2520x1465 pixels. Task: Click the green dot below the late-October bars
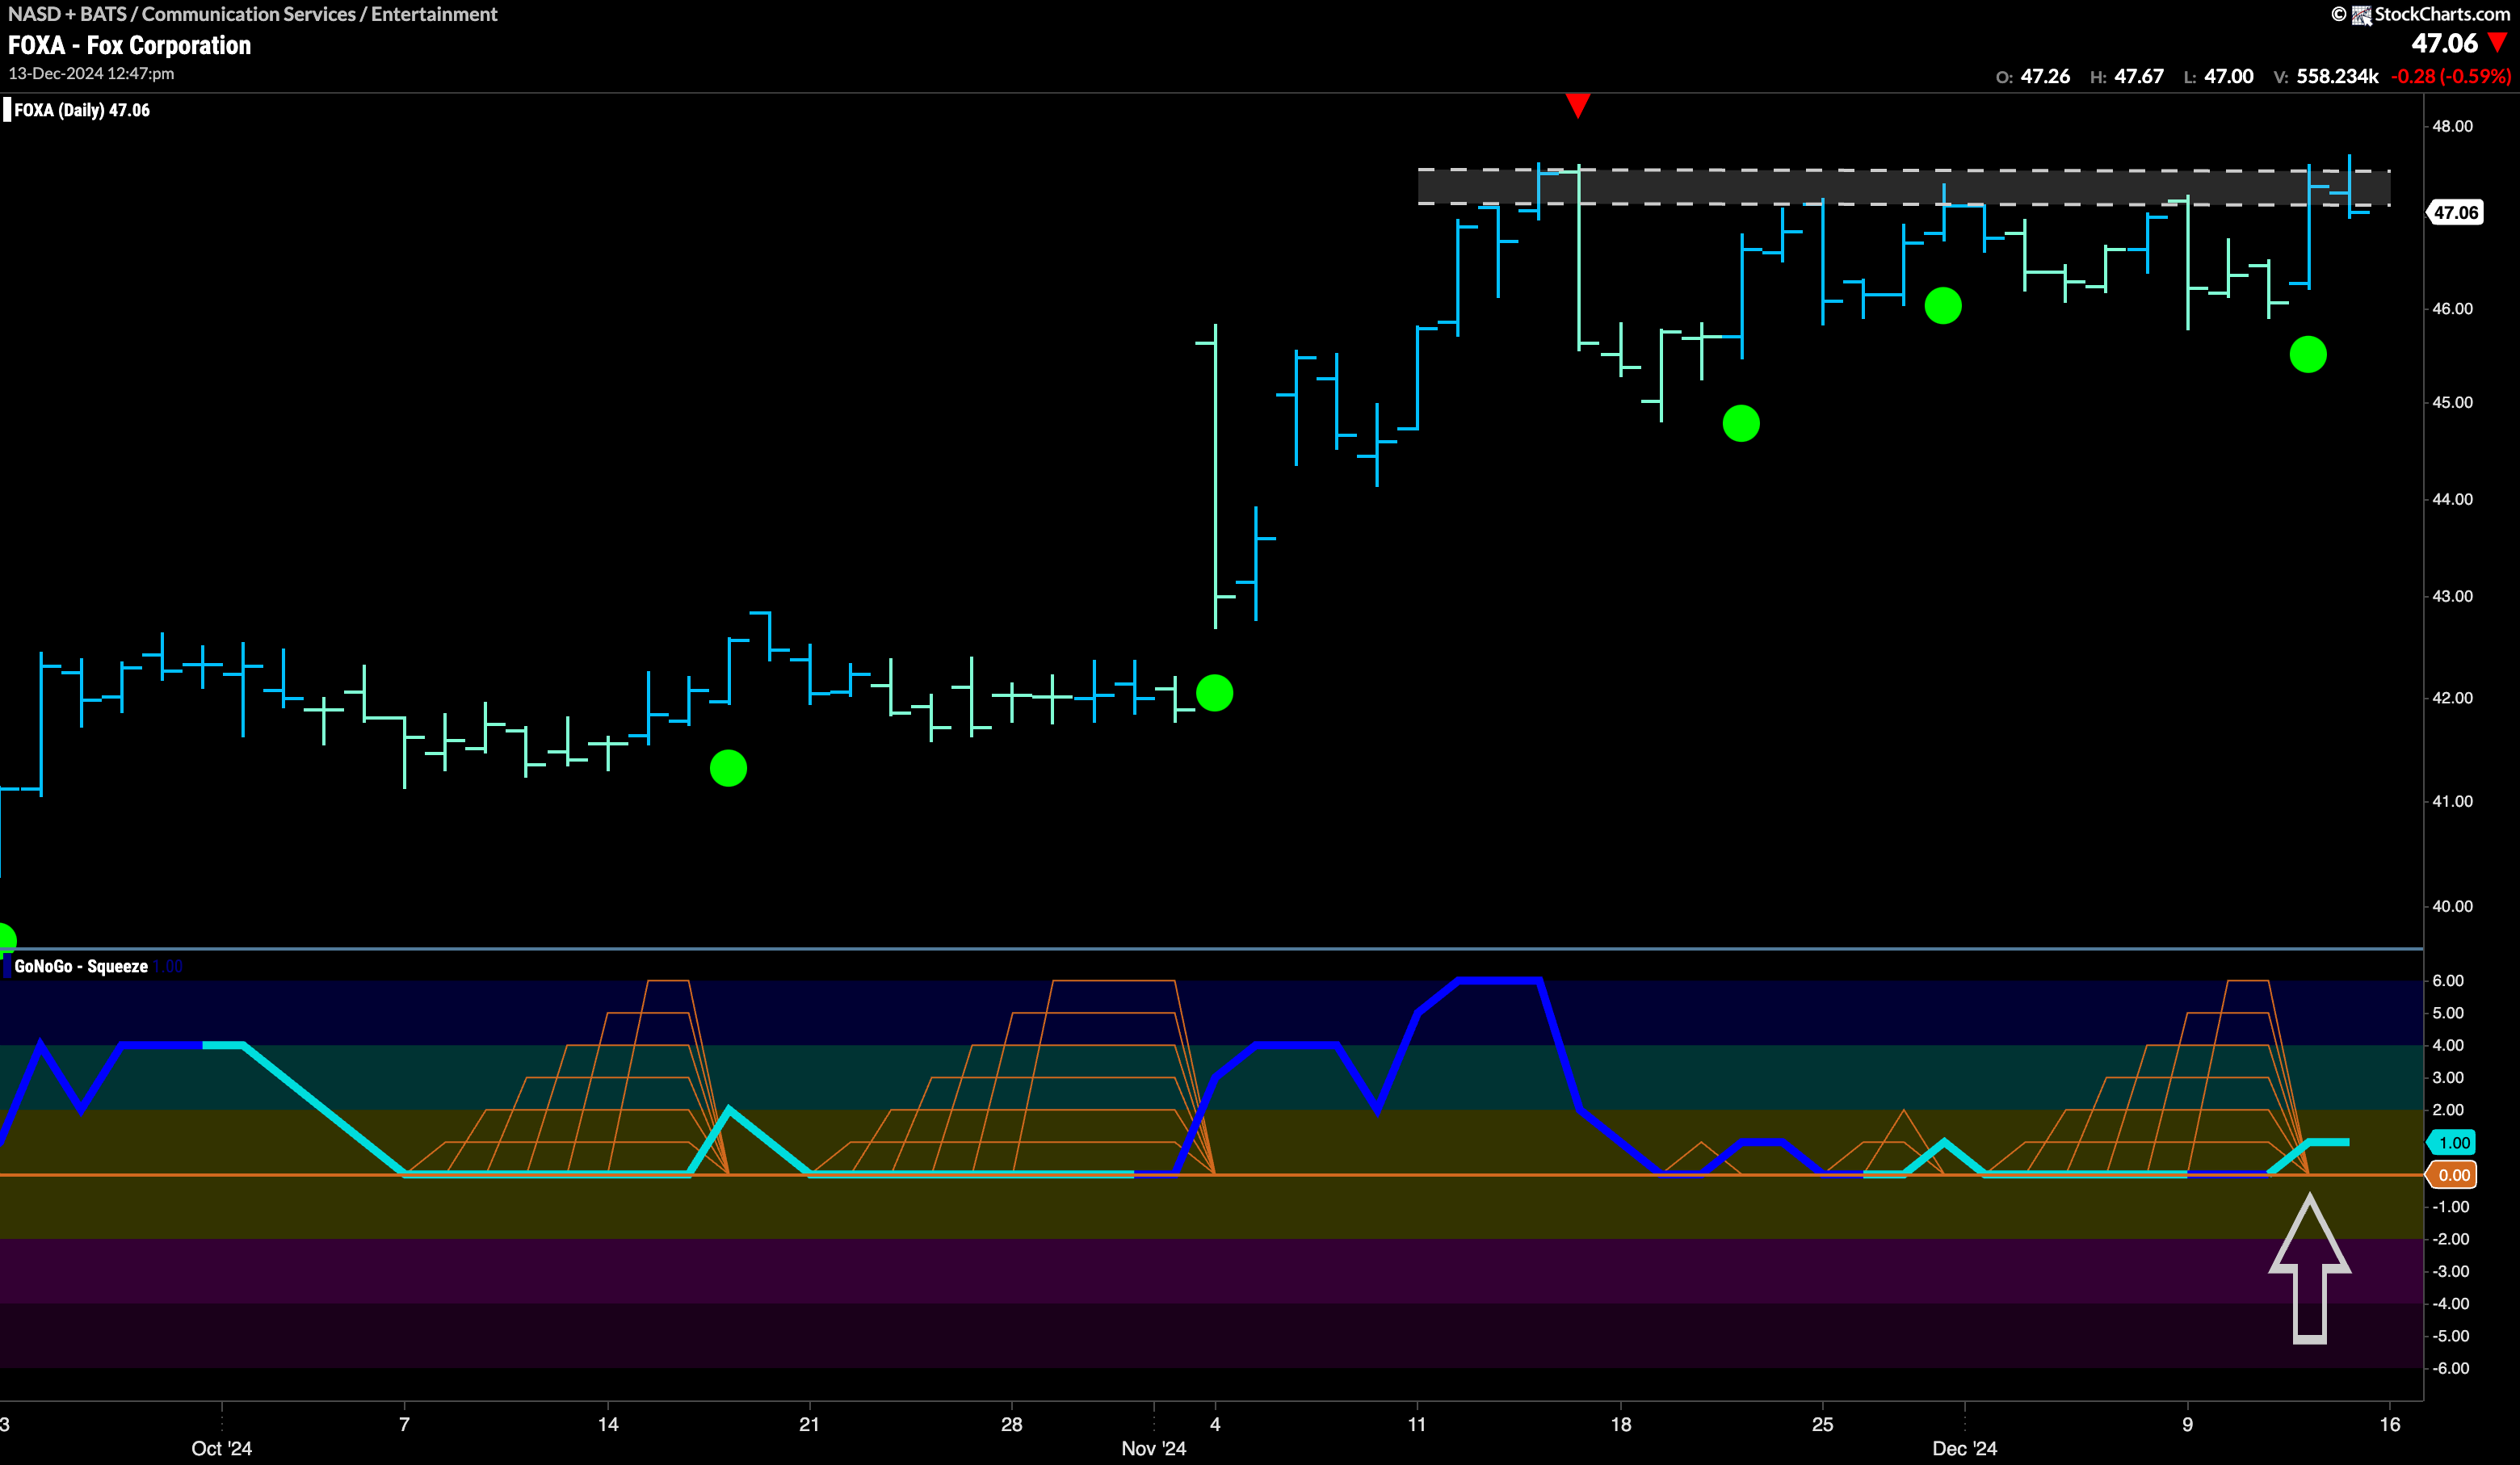[x=728, y=768]
